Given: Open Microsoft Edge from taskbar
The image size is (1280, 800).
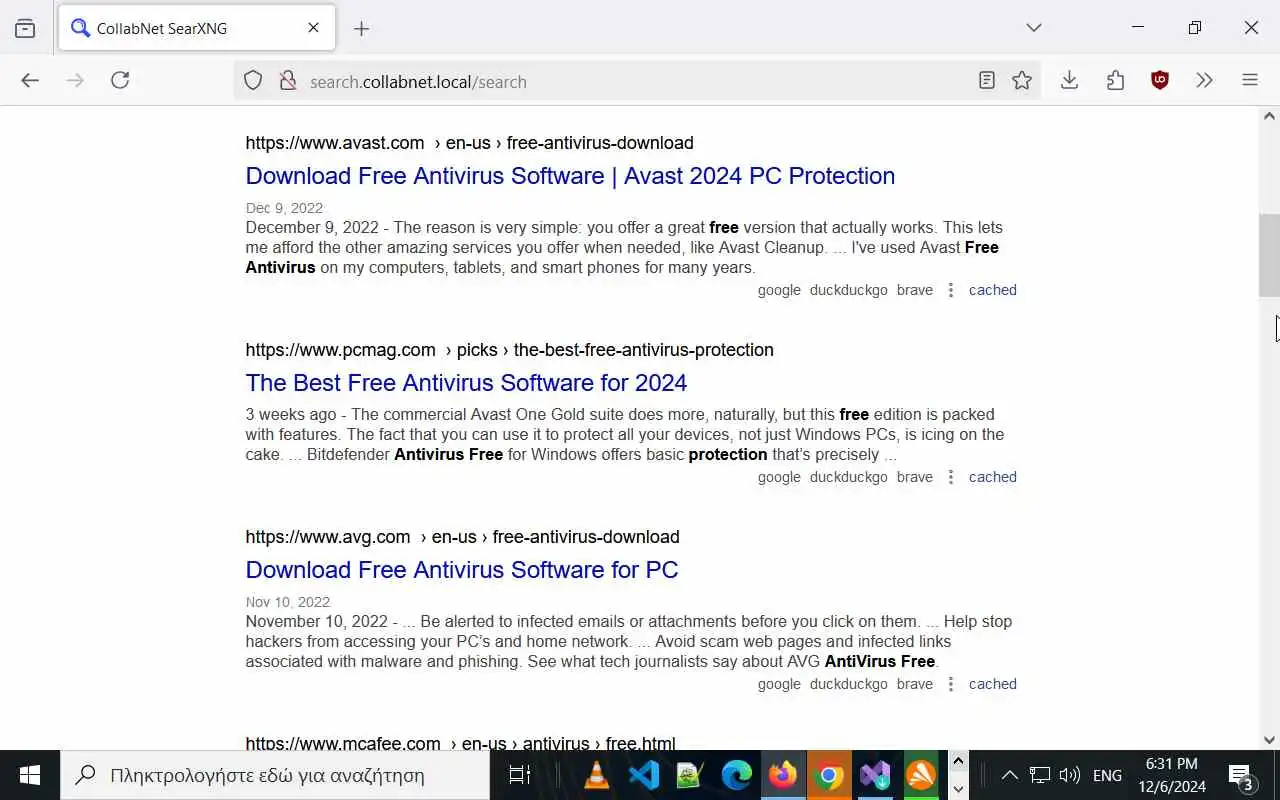Looking at the screenshot, I should [x=737, y=775].
